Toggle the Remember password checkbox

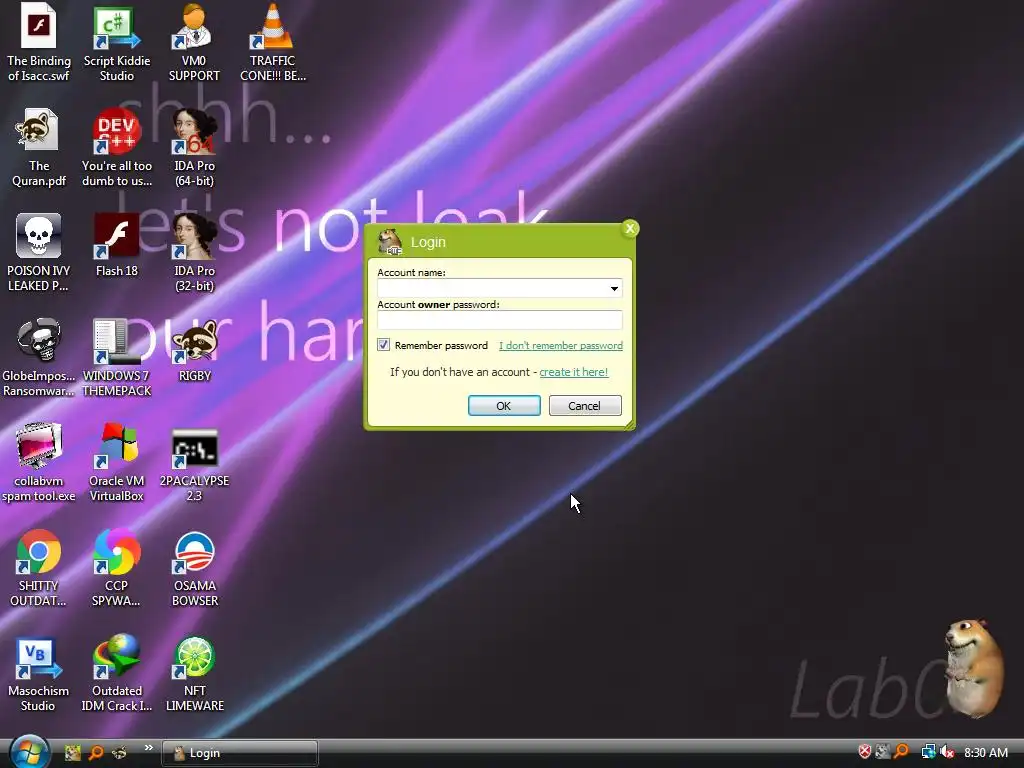(383, 345)
